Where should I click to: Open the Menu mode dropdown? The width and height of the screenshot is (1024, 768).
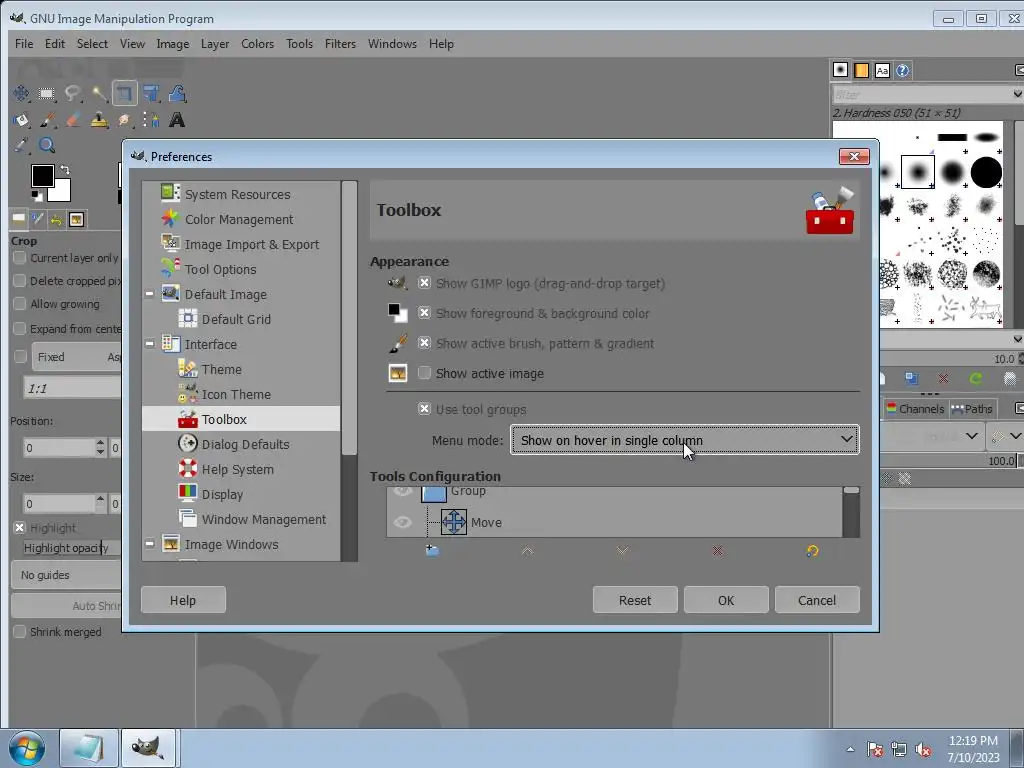(x=684, y=440)
